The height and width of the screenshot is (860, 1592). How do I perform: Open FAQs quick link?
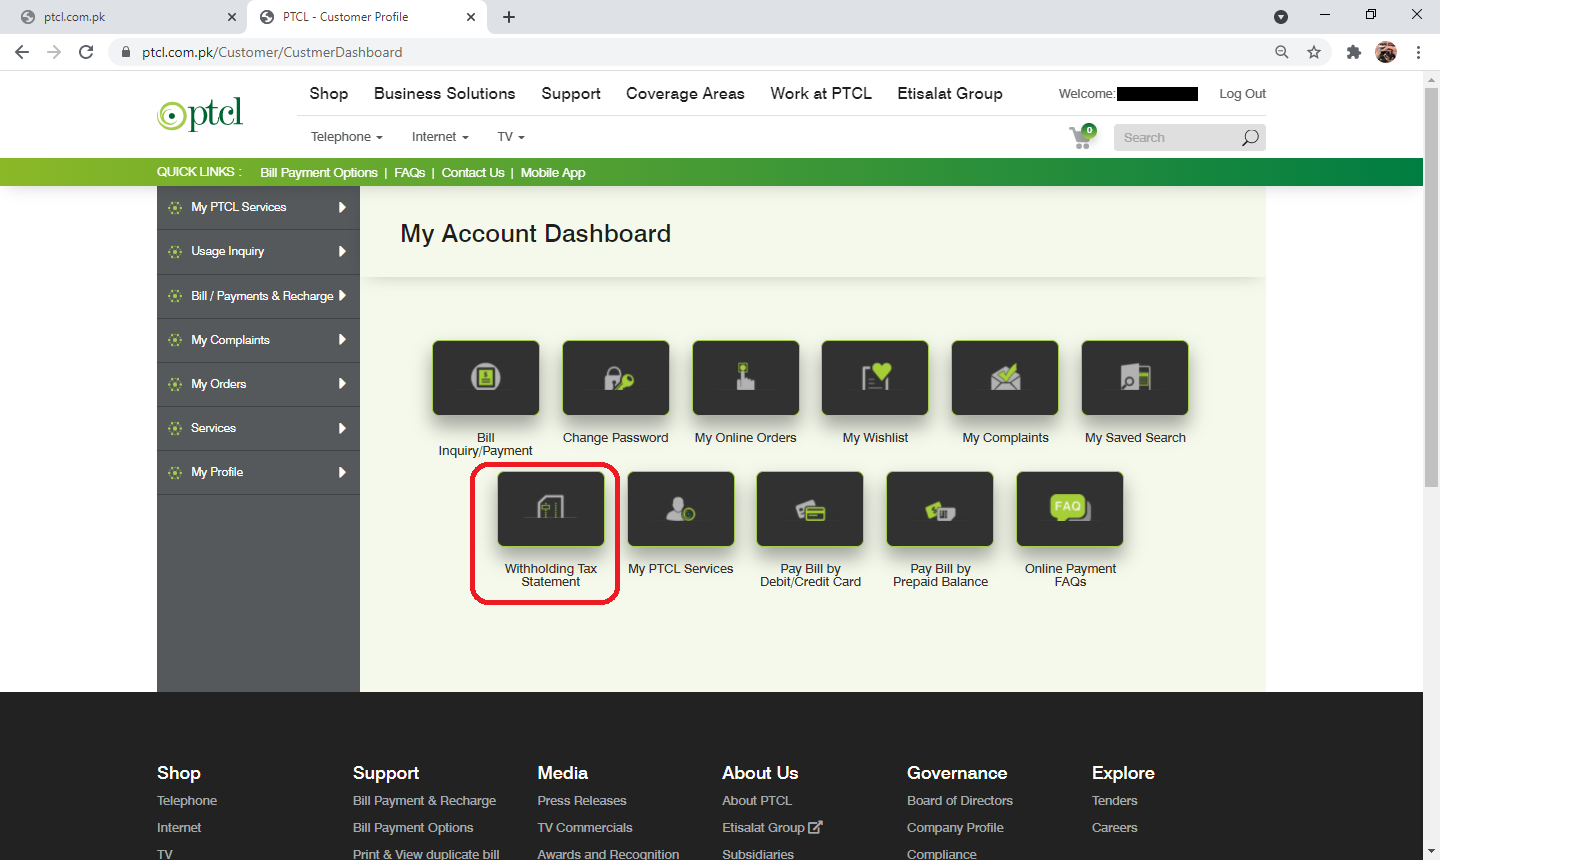tap(410, 172)
